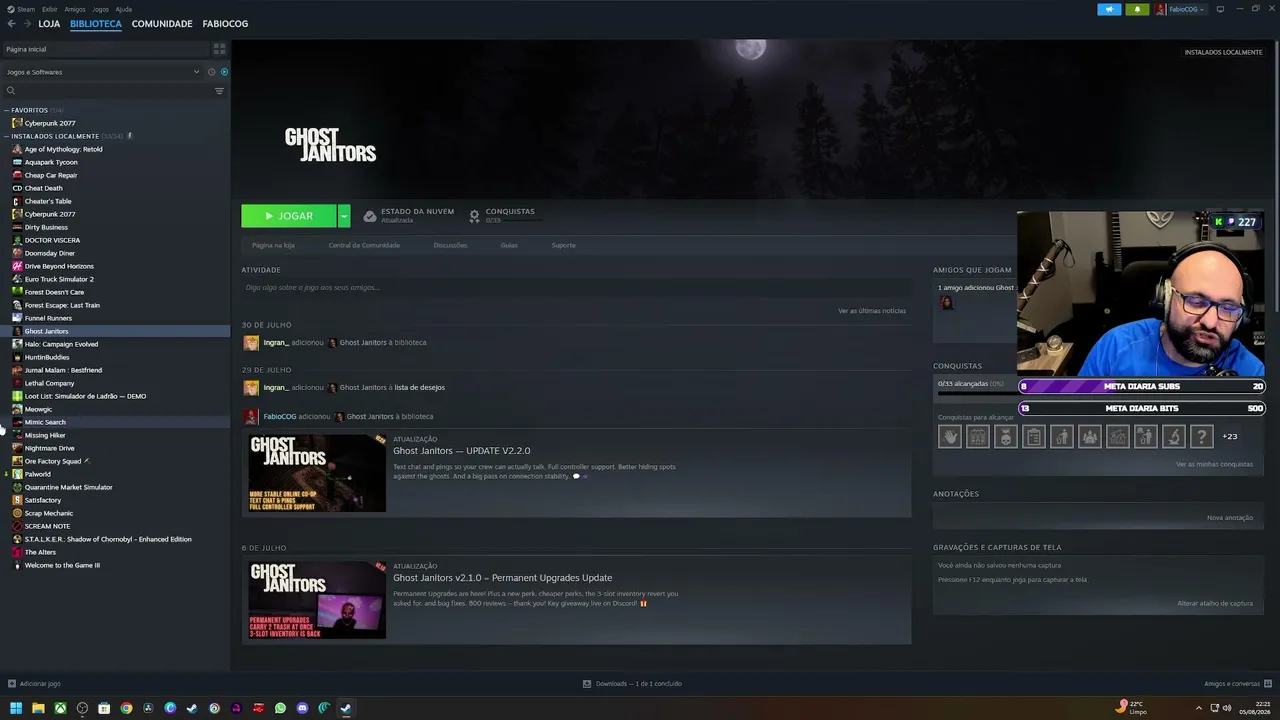Go back with the navigation back arrow
Image resolution: width=1280 pixels, height=720 pixels.
click(x=12, y=23)
